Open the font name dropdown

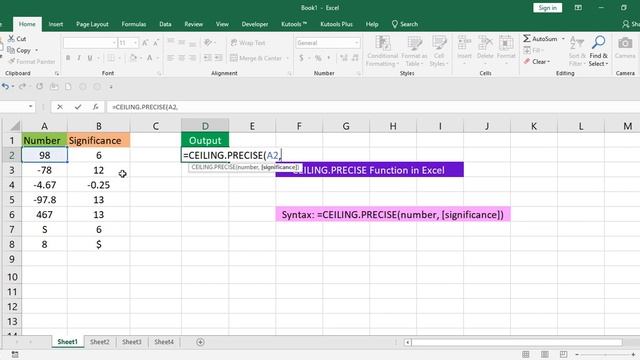114,43
